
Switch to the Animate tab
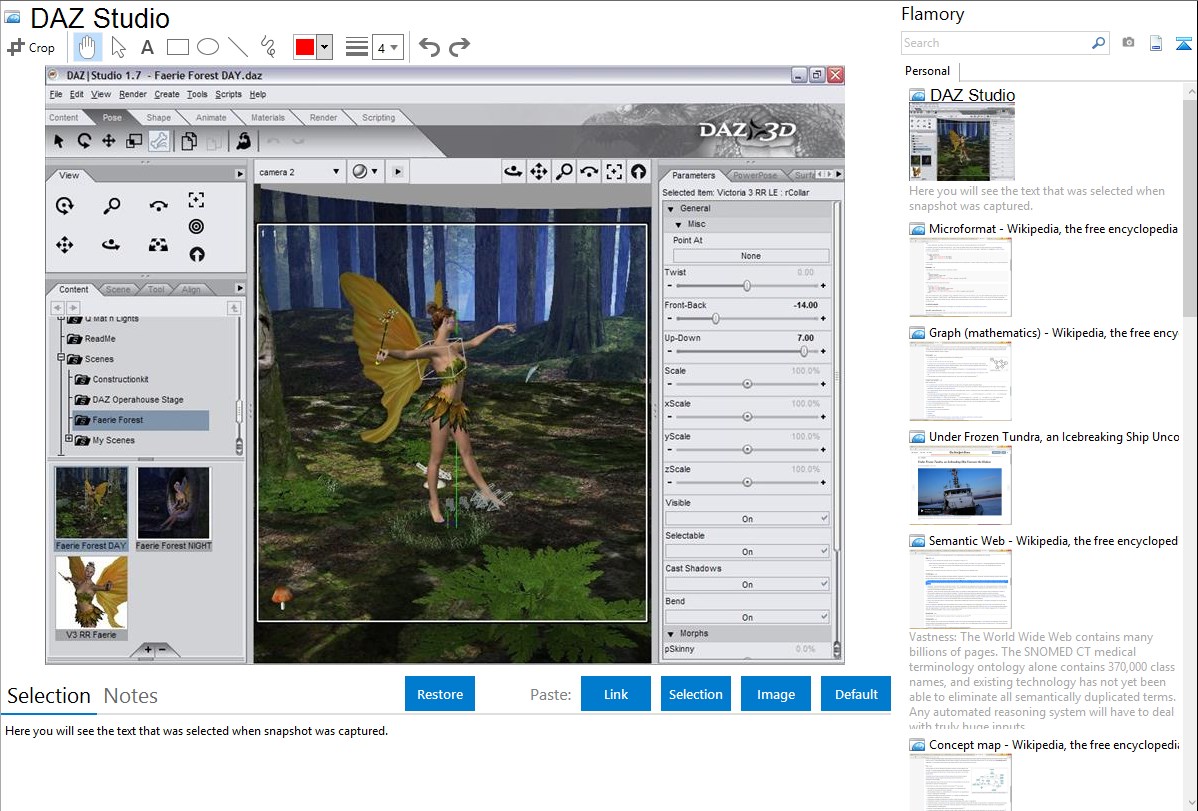211,118
